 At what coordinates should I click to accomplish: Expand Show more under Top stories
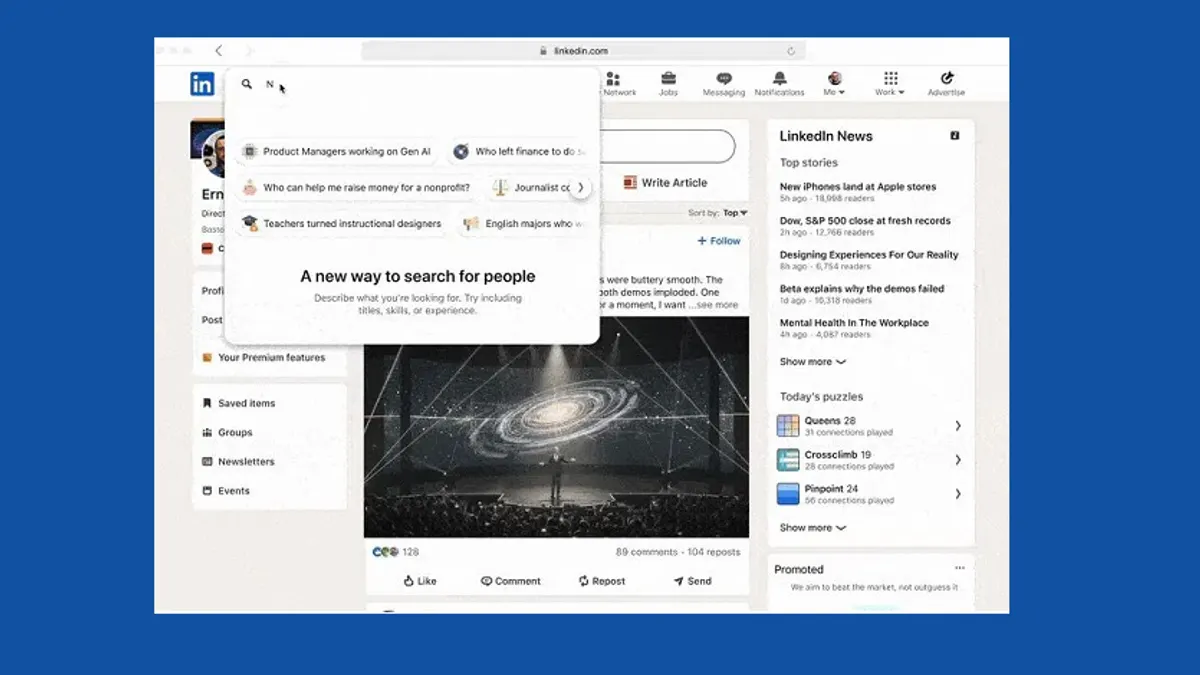pos(812,362)
